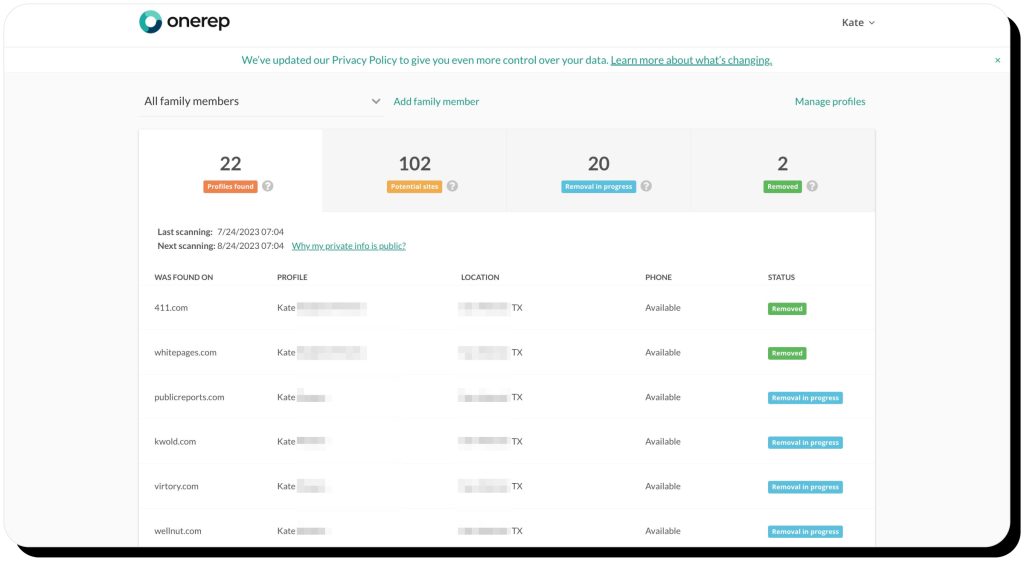
Task: Click Removal in progress badge for wellnut.com
Action: tap(805, 532)
